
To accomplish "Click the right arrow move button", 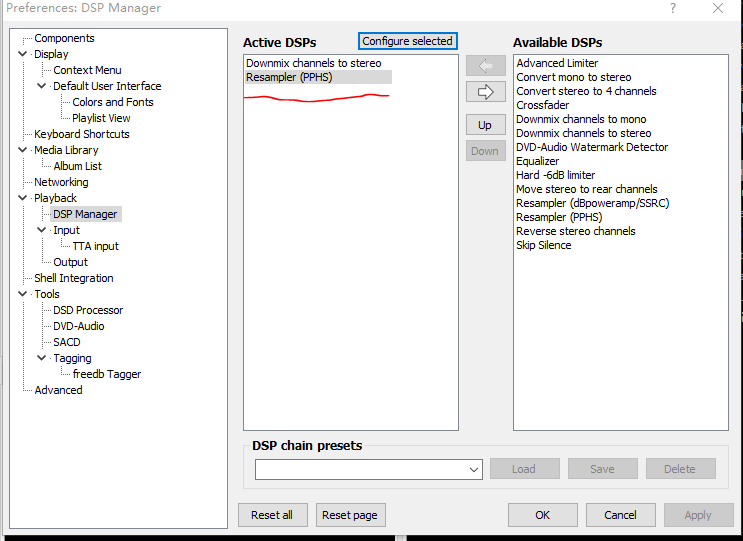I will 485,92.
